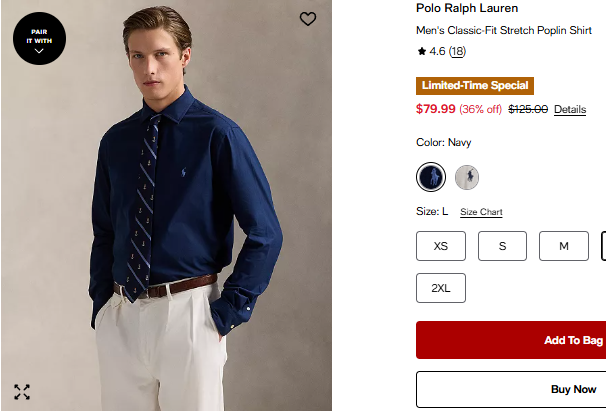
Task: Open fullscreen image view icon
Action: pos(22,392)
